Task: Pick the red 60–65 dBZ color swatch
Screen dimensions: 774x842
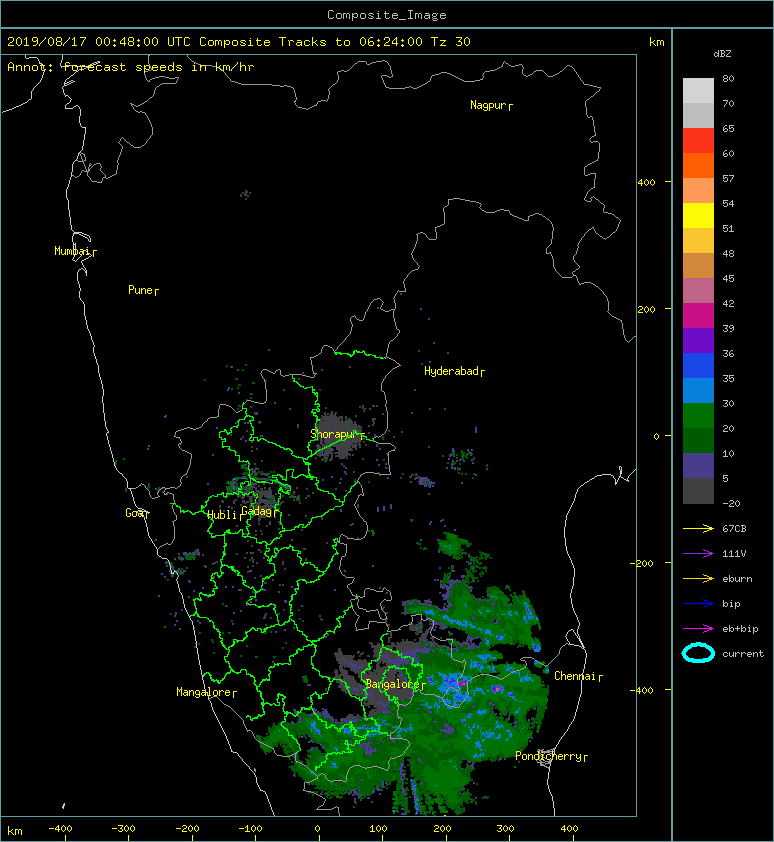Action: [x=698, y=141]
